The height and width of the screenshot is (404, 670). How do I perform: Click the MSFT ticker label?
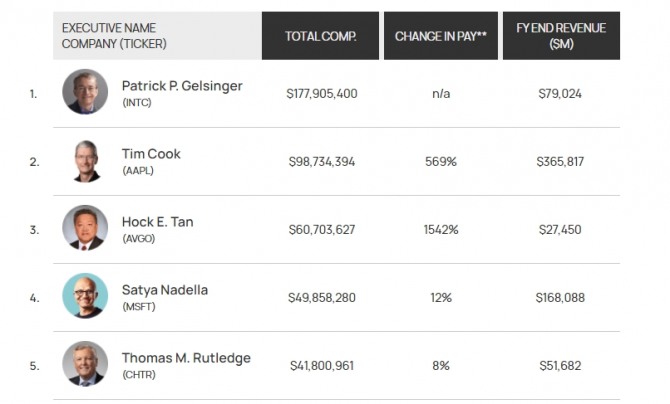138,307
